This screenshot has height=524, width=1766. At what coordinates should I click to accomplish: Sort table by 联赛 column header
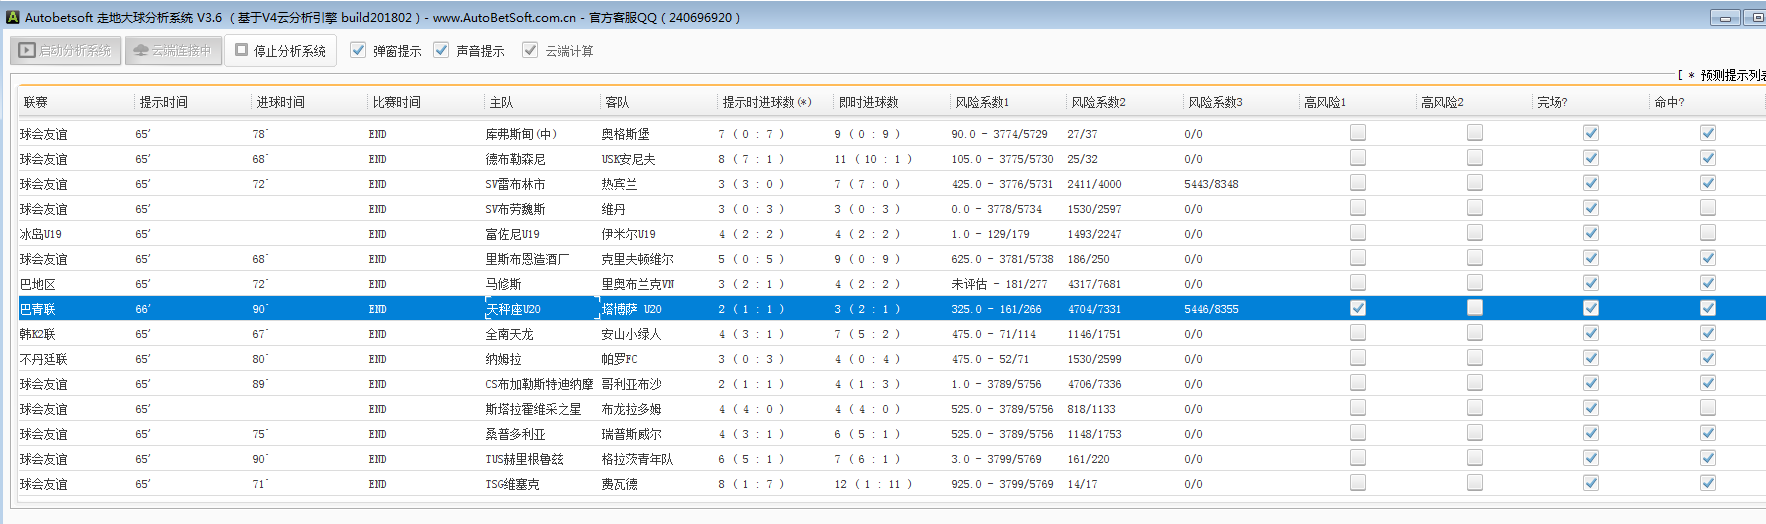pos(36,102)
